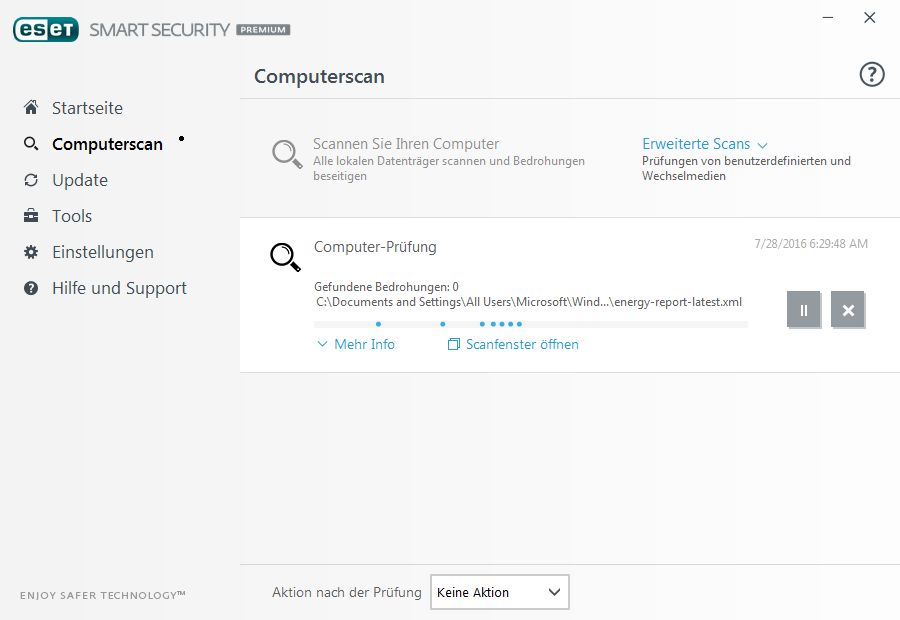The height and width of the screenshot is (620, 900).
Task: Click the black Computer-Prüfung magnifier icon
Action: 285,257
